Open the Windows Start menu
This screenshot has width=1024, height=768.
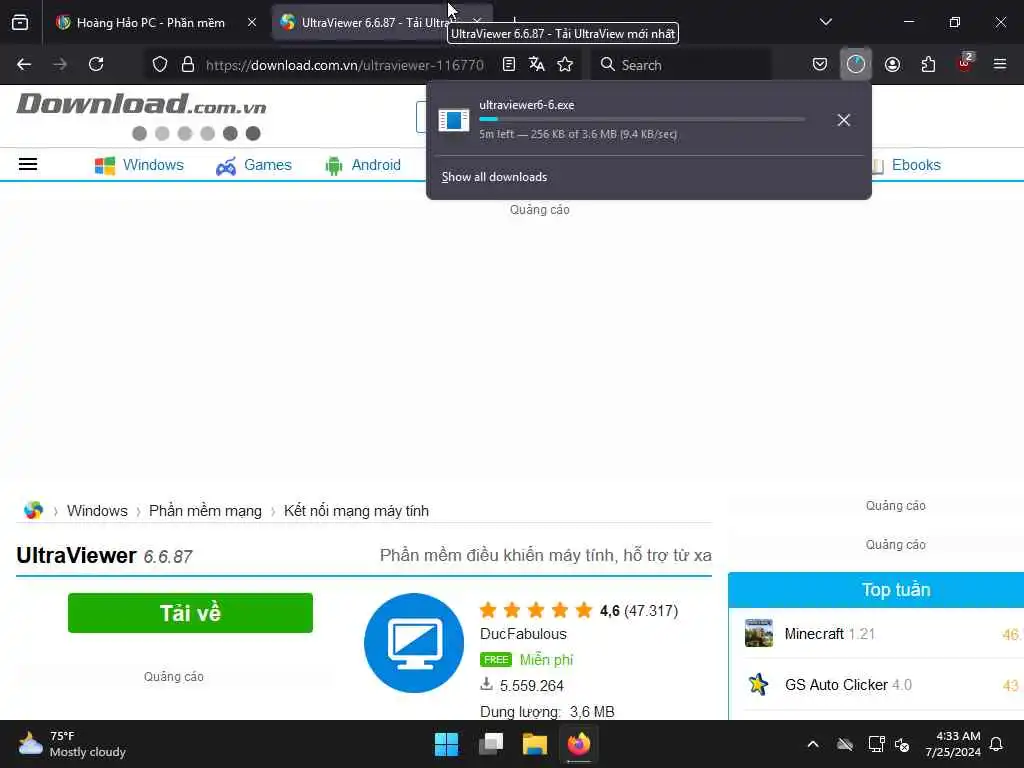click(447, 744)
